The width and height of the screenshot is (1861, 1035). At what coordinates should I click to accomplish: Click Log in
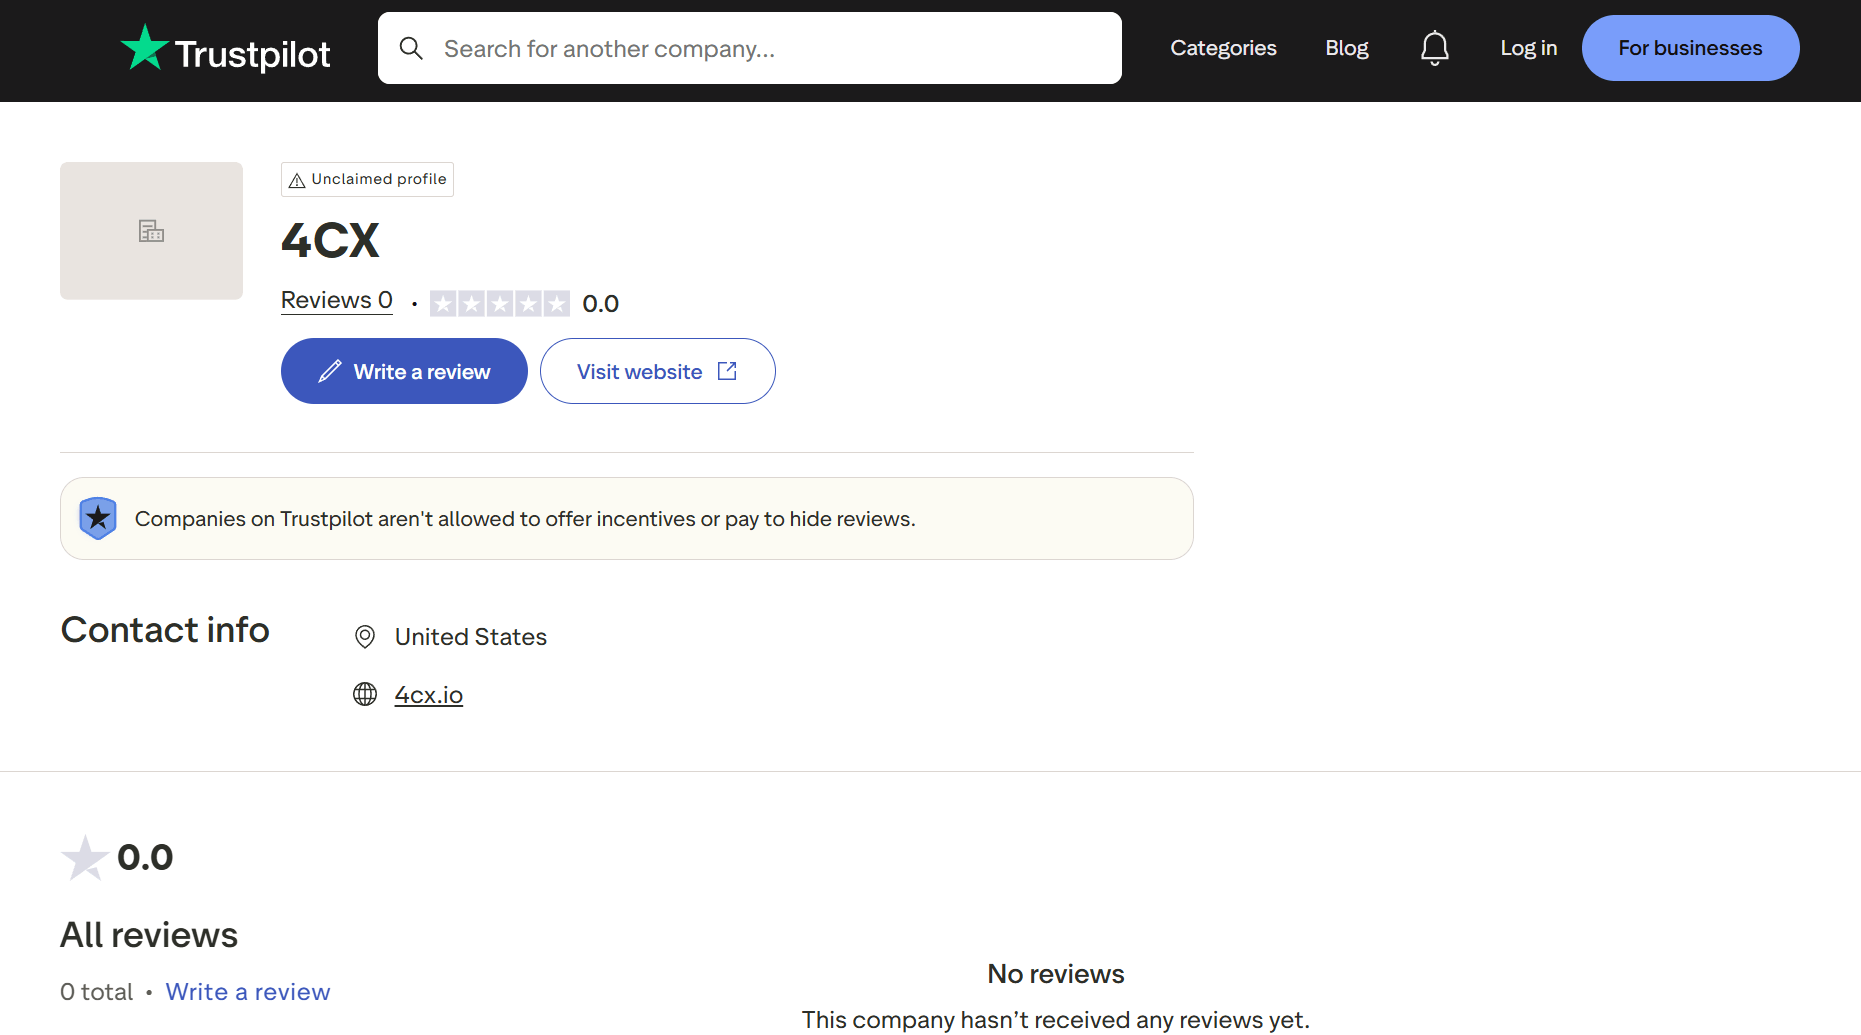coord(1528,48)
